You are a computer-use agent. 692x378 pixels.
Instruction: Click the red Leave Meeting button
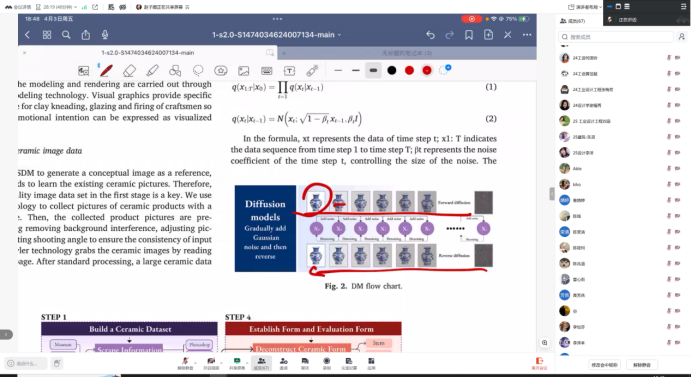(539, 363)
